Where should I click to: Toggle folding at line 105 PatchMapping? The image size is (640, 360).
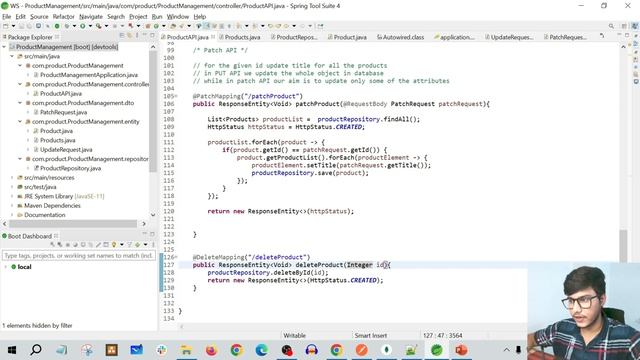(176, 96)
